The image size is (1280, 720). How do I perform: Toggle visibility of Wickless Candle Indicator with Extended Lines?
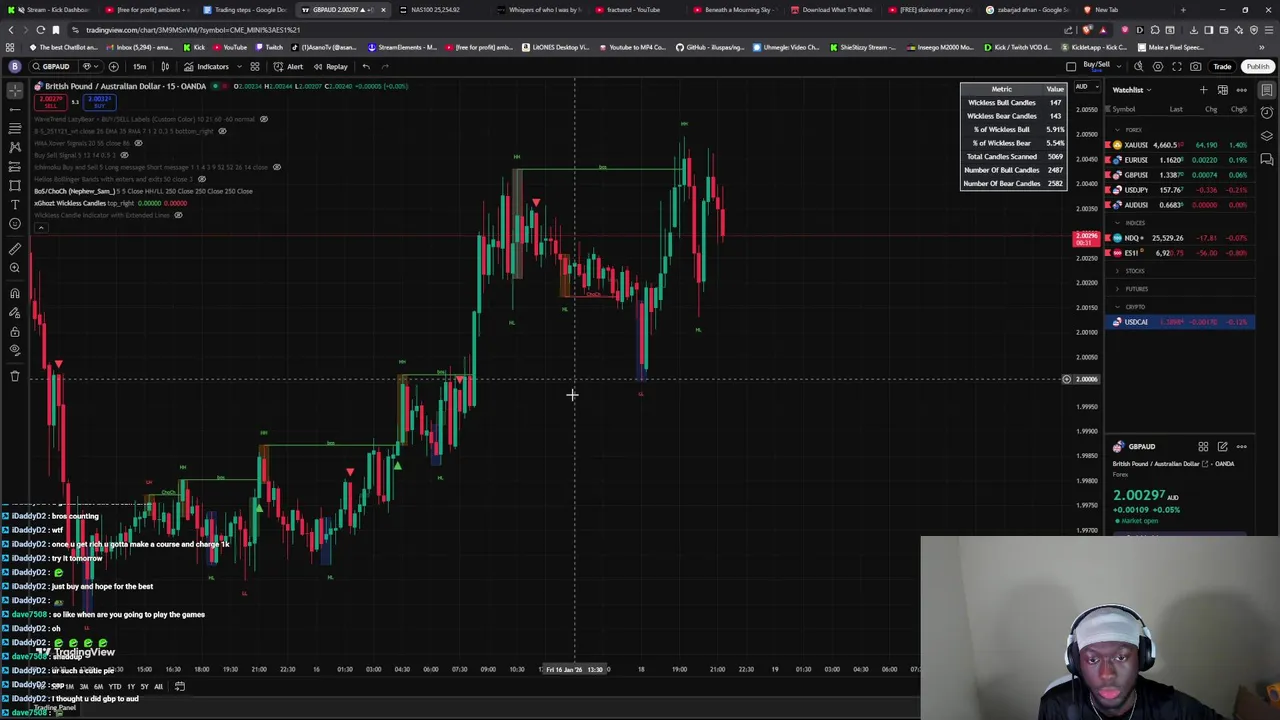[x=178, y=215]
